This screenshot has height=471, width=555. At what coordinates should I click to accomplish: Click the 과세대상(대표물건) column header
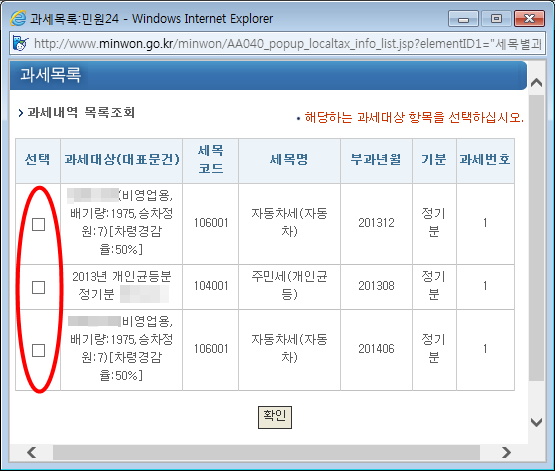(x=121, y=161)
